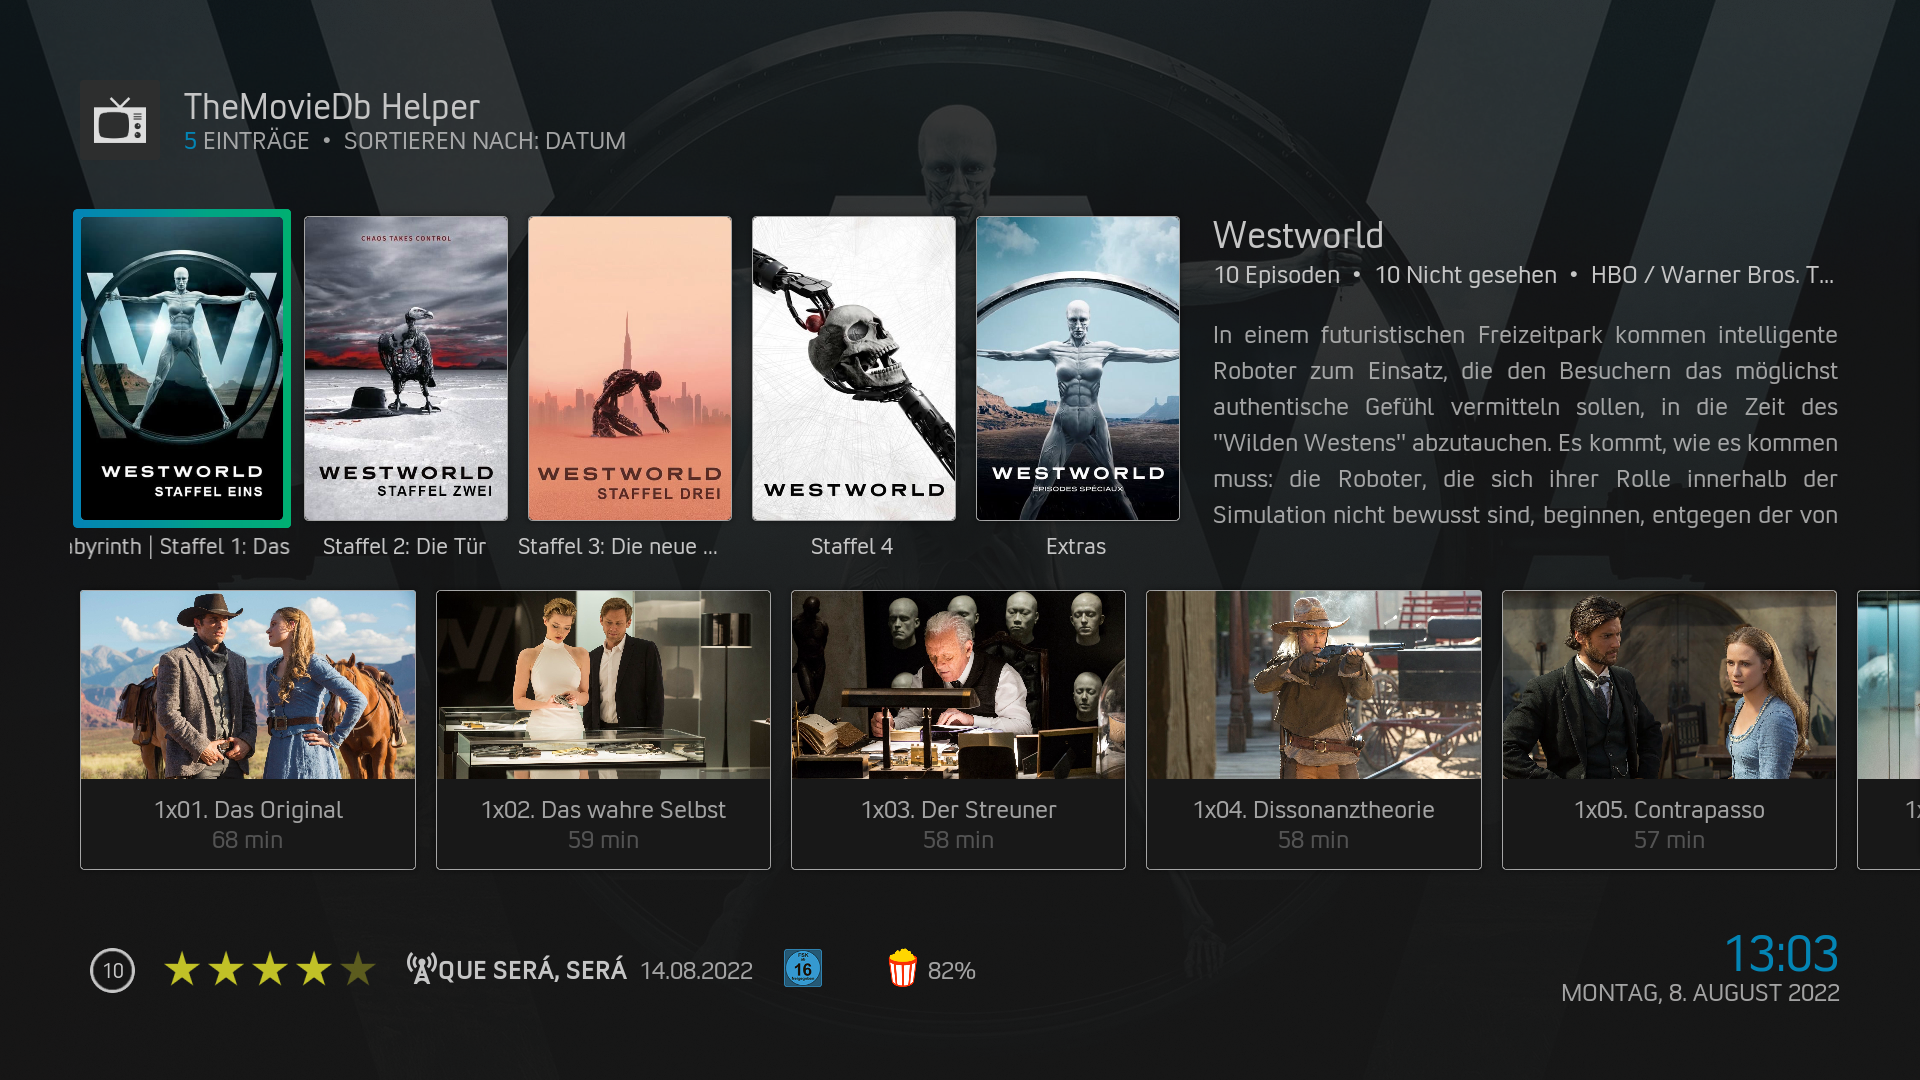The width and height of the screenshot is (1920, 1080).
Task: Select the Westworld Staffel Drei poster
Action: point(630,368)
